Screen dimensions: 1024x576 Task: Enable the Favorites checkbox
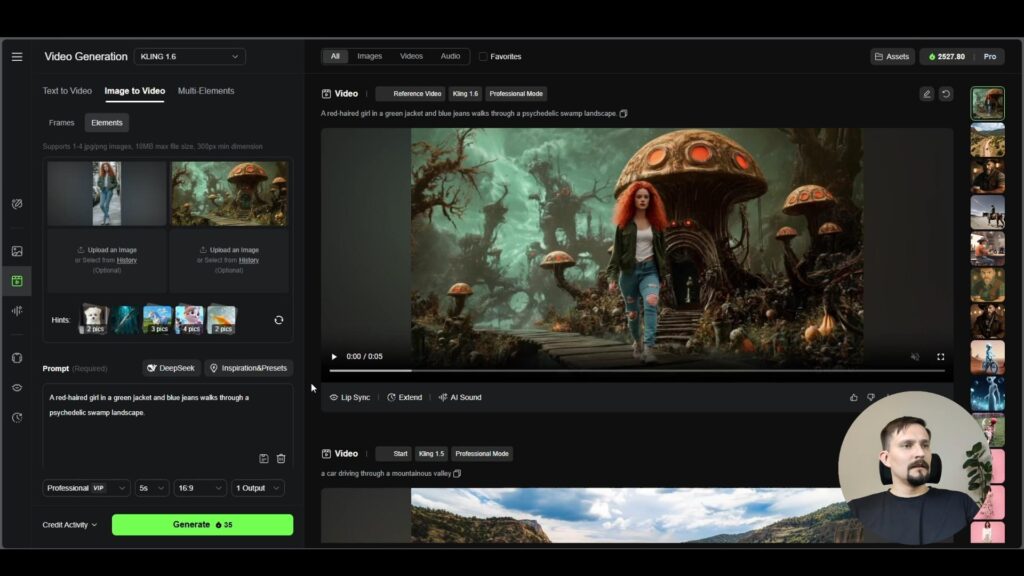pyautogui.click(x=484, y=57)
